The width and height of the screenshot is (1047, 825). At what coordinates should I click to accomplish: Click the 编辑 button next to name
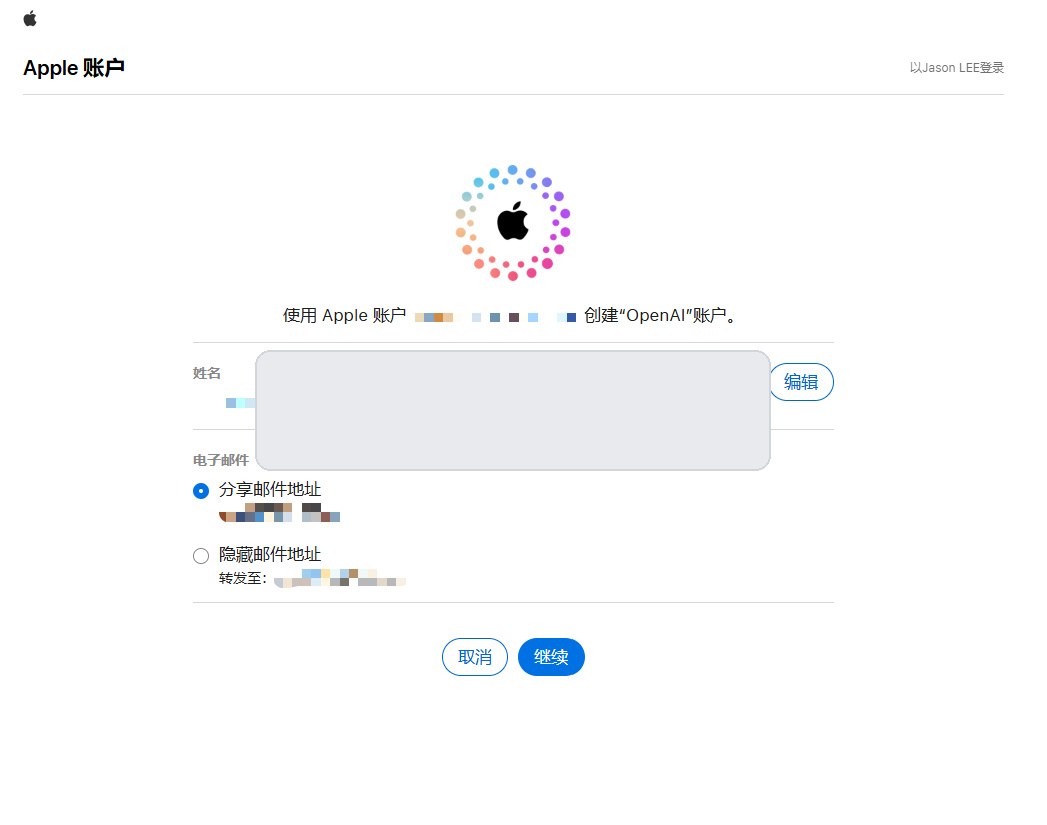(x=801, y=382)
